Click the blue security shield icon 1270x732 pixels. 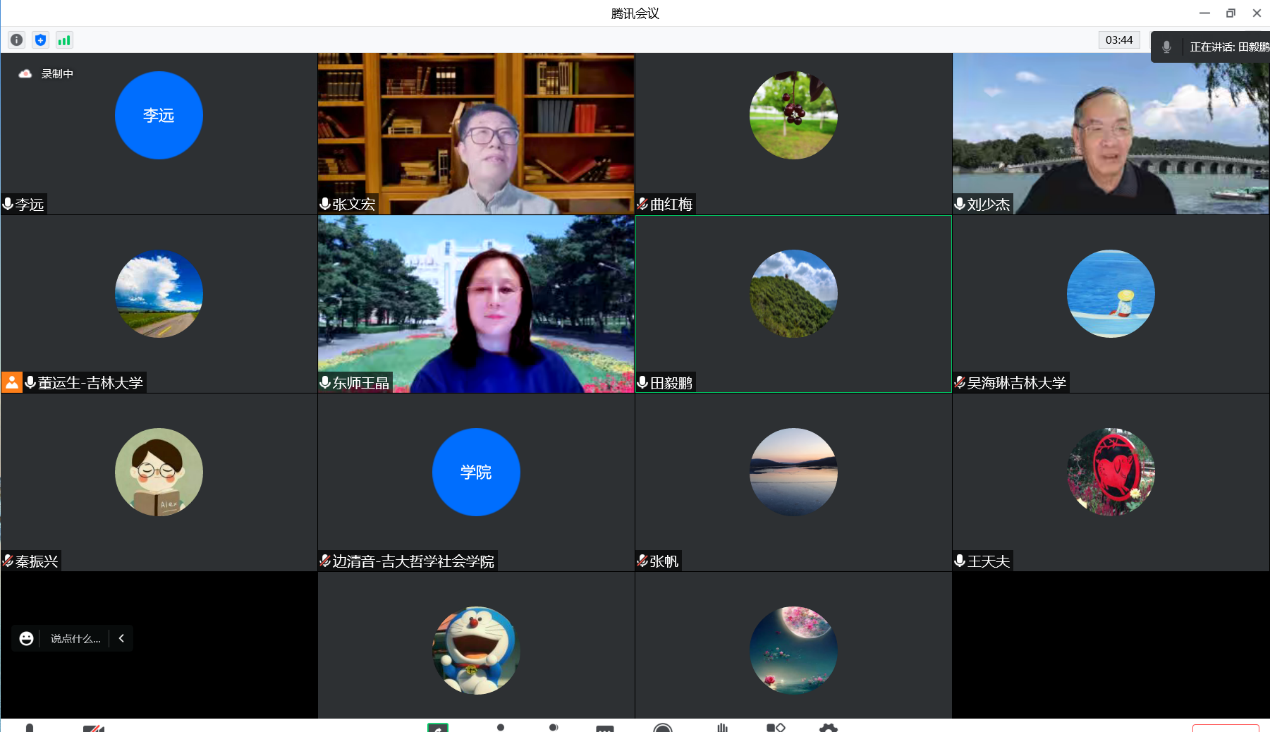[x=40, y=40]
